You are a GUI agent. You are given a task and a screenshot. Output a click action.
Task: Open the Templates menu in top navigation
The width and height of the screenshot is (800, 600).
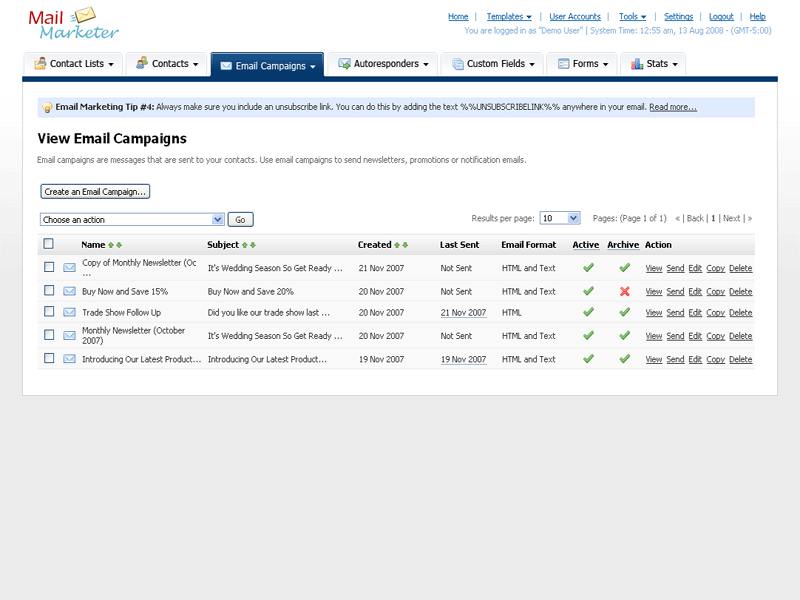(x=509, y=17)
